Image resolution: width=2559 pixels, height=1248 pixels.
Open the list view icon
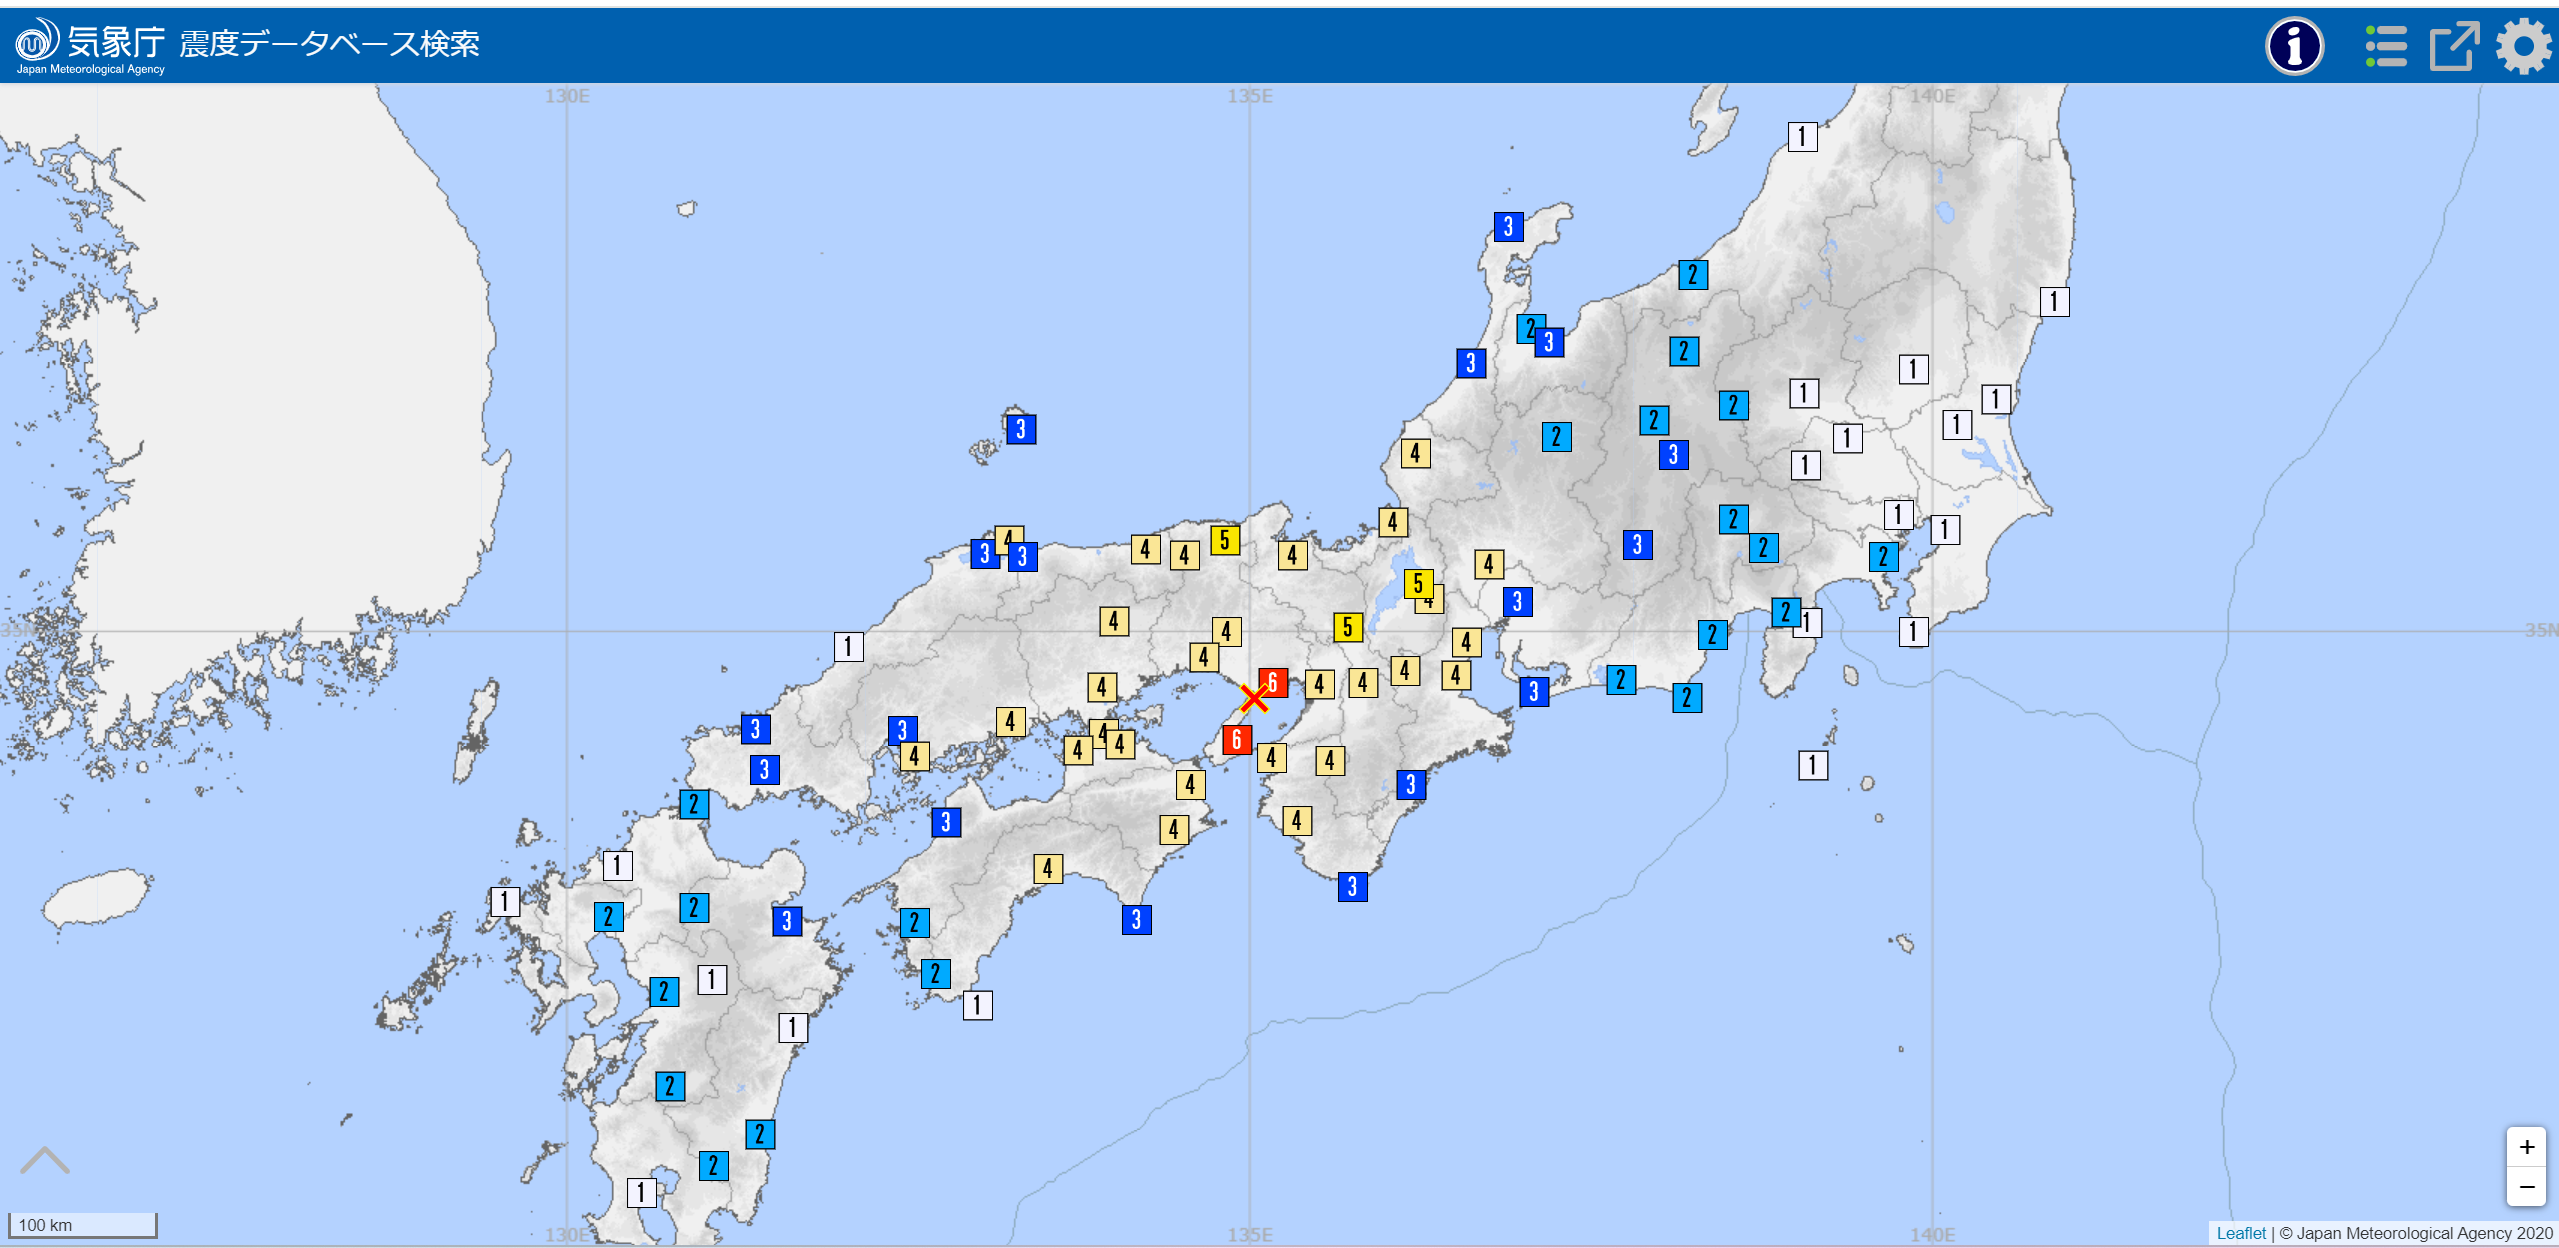(2386, 46)
